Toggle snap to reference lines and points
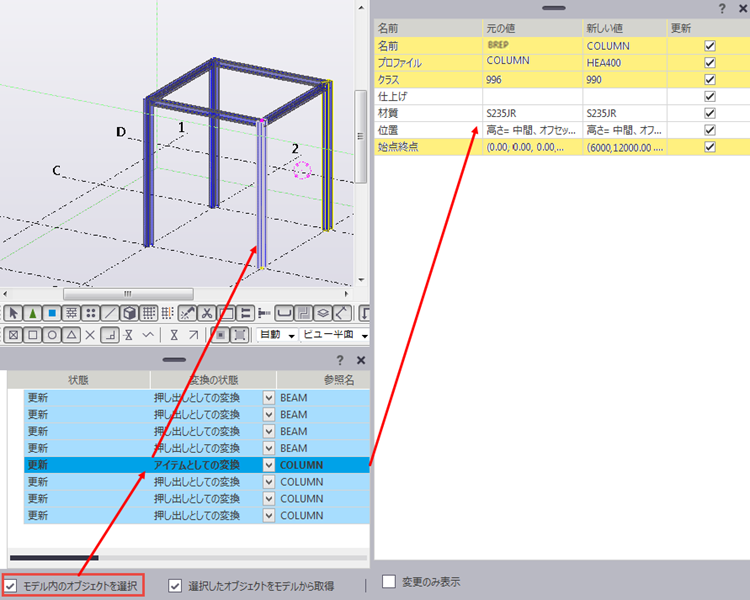Viewport: 750px width, 600px height. [221, 335]
